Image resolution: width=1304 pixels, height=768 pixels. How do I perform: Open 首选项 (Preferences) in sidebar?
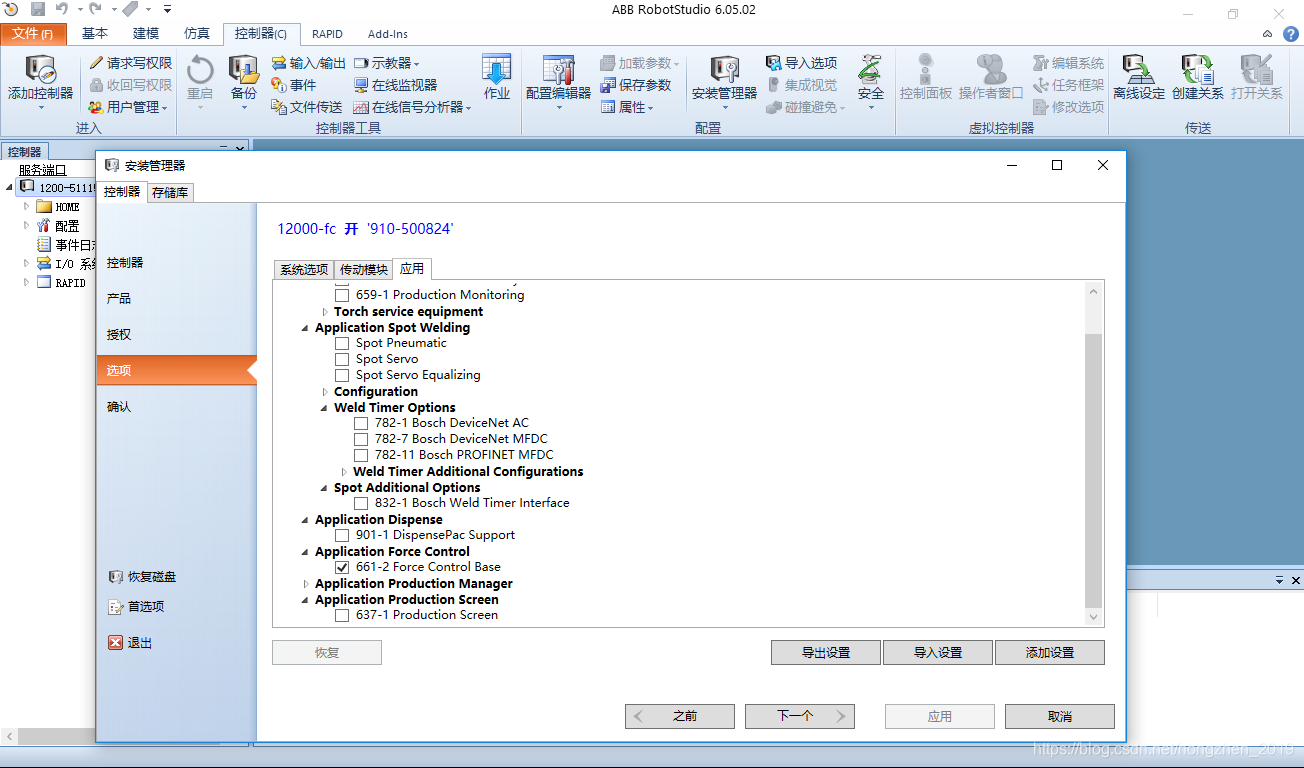[136, 607]
